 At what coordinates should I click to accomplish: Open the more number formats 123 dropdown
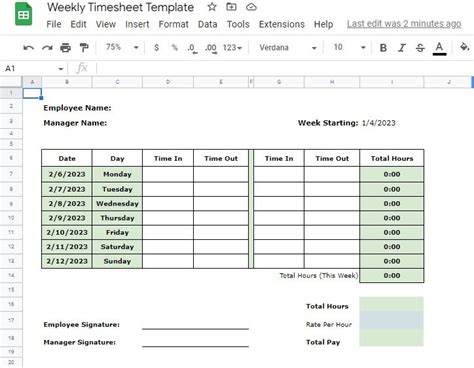coord(232,48)
